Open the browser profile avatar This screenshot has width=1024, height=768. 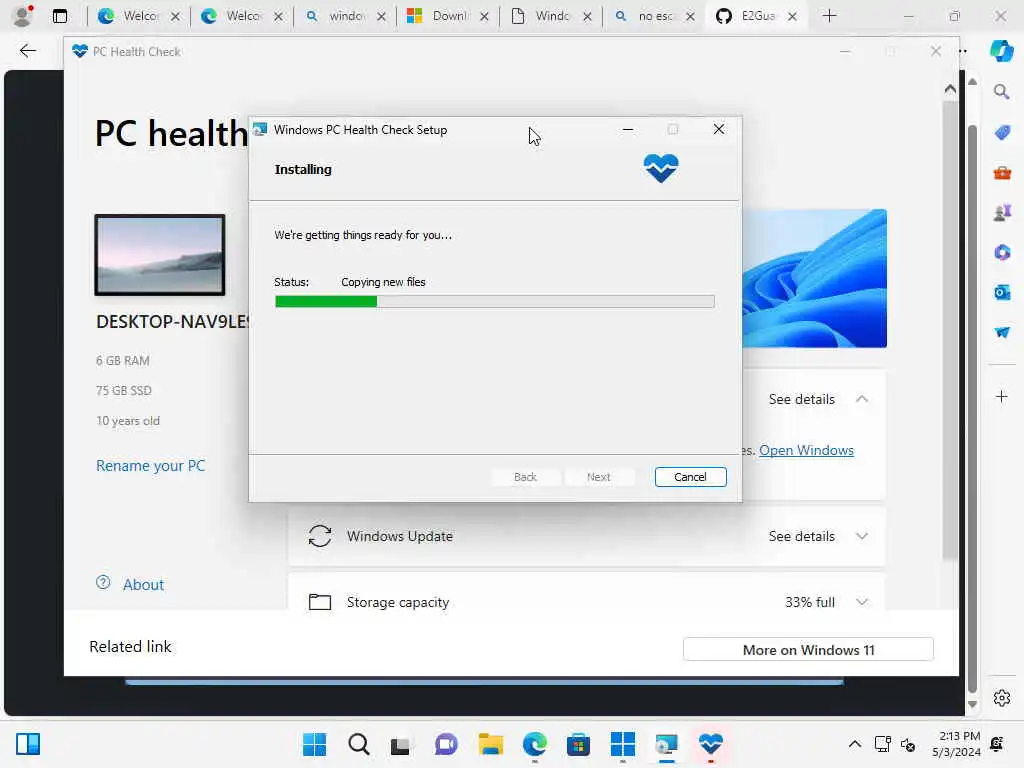click(23, 16)
